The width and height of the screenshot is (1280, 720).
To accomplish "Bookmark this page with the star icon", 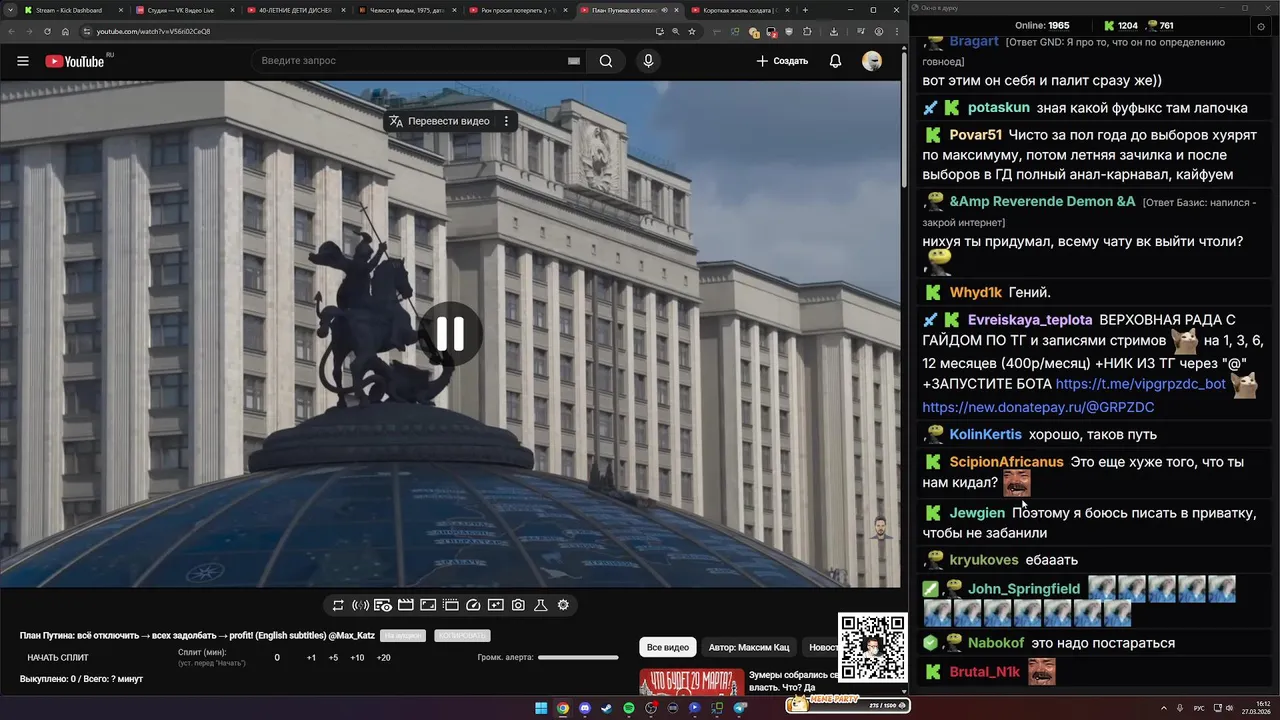I will (x=692, y=31).
